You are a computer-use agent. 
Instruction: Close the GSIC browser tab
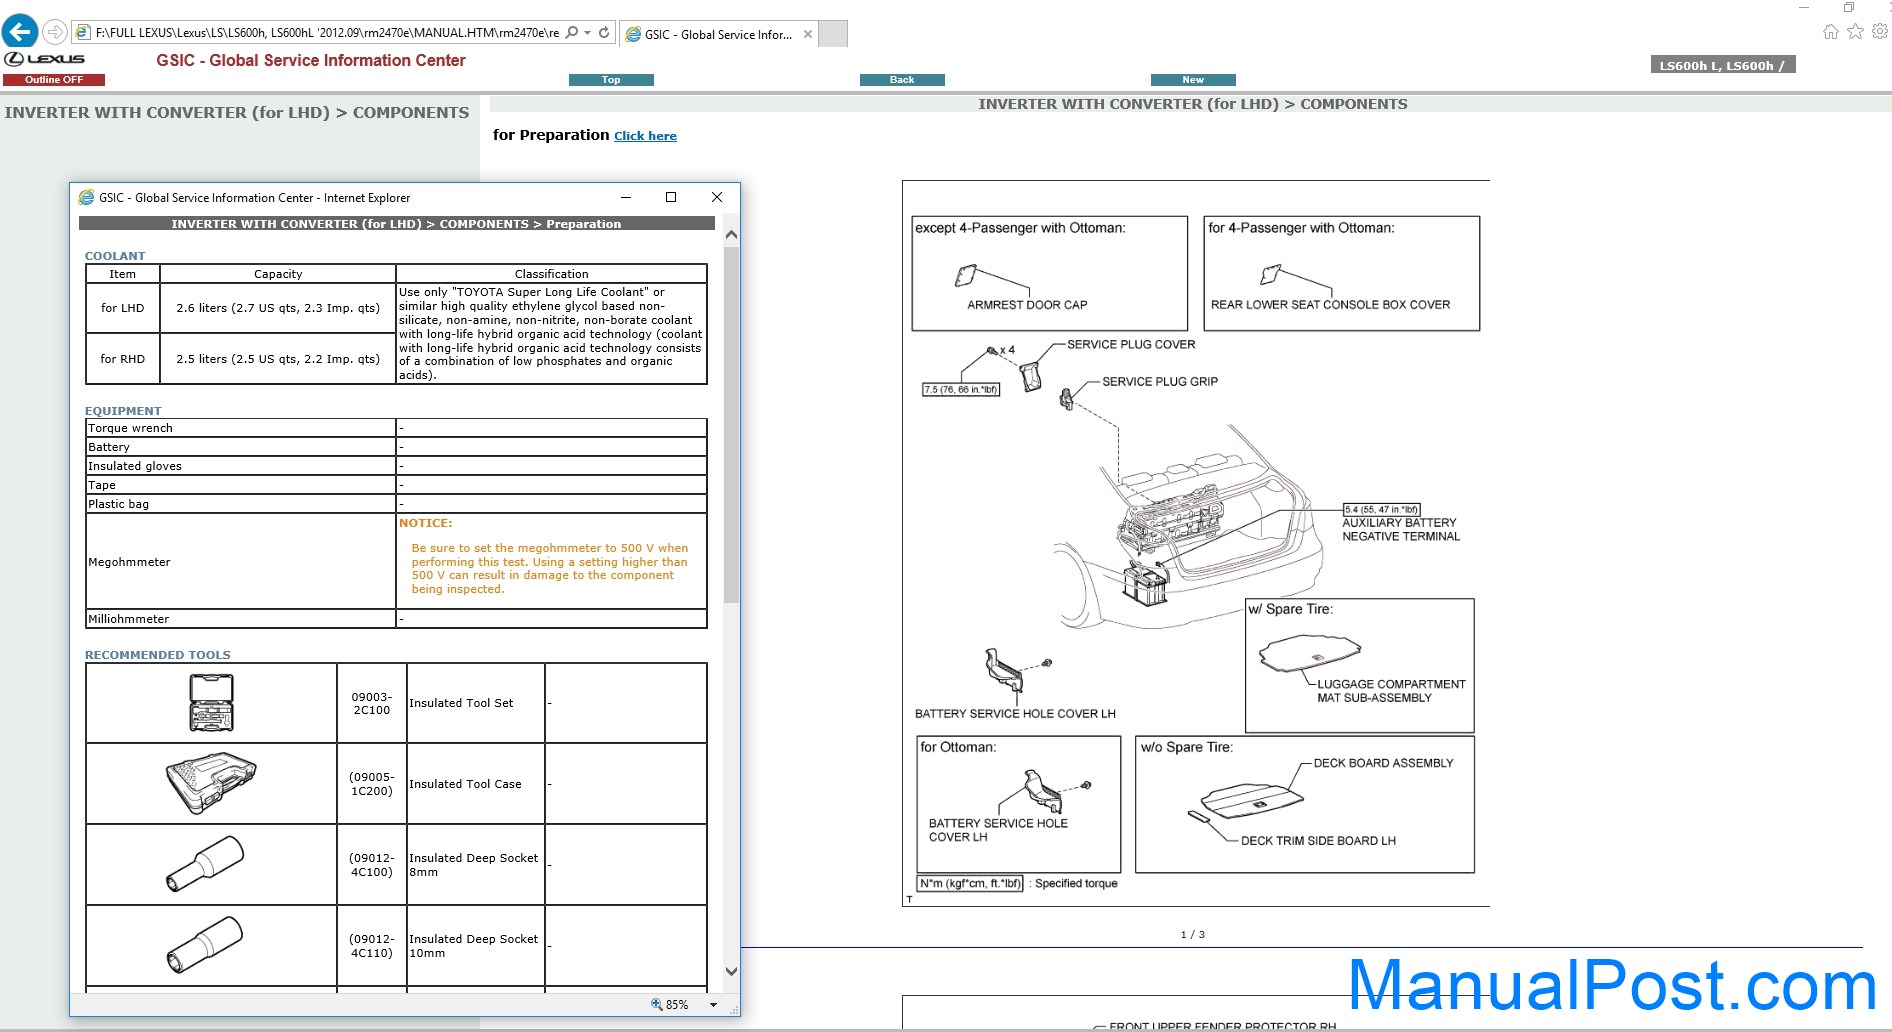[x=808, y=34]
